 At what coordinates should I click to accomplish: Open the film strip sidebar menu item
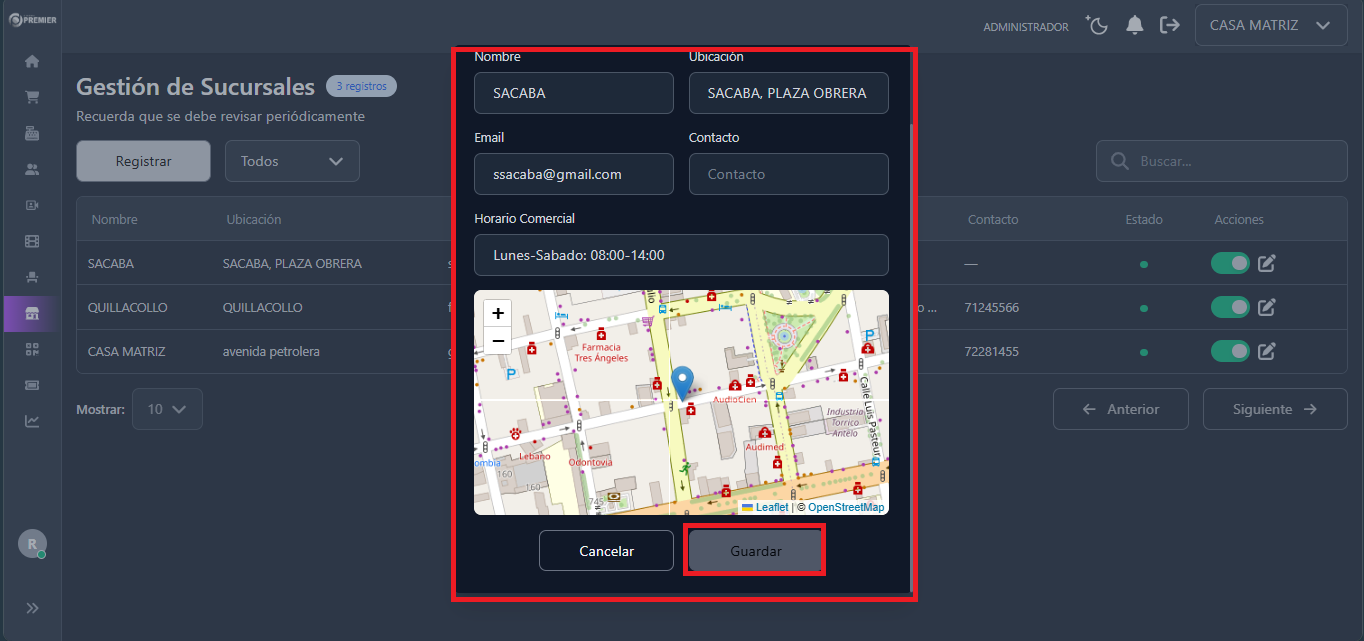tap(32, 241)
